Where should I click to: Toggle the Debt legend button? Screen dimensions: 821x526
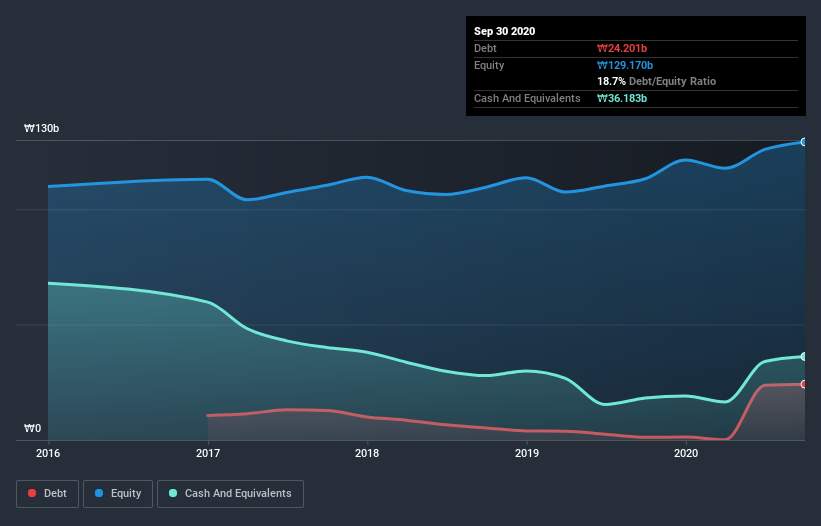point(47,494)
